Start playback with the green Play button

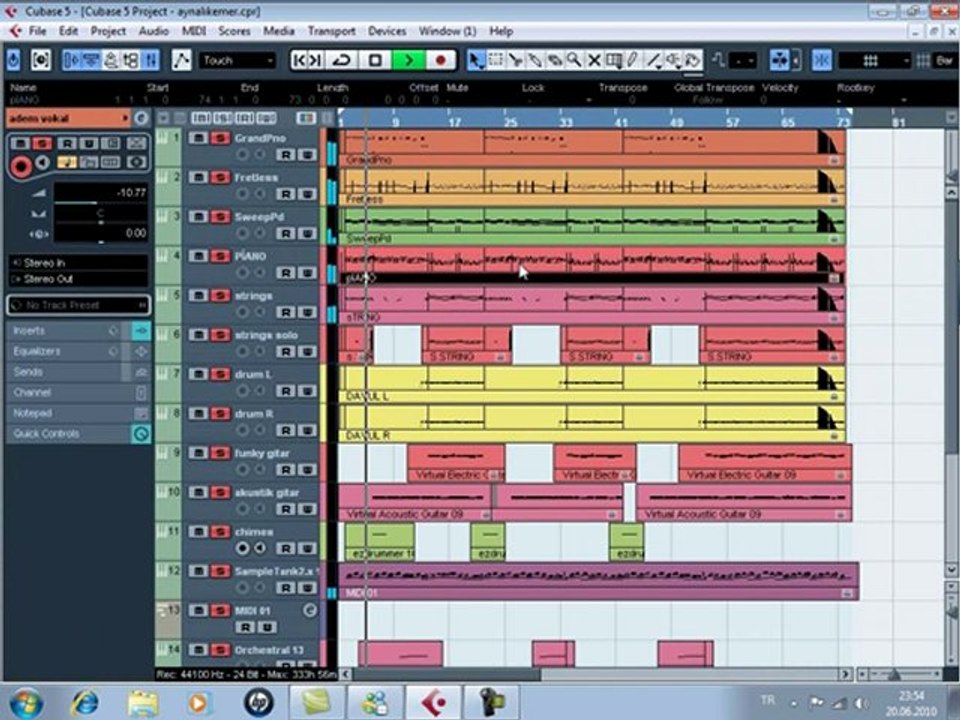coord(408,60)
